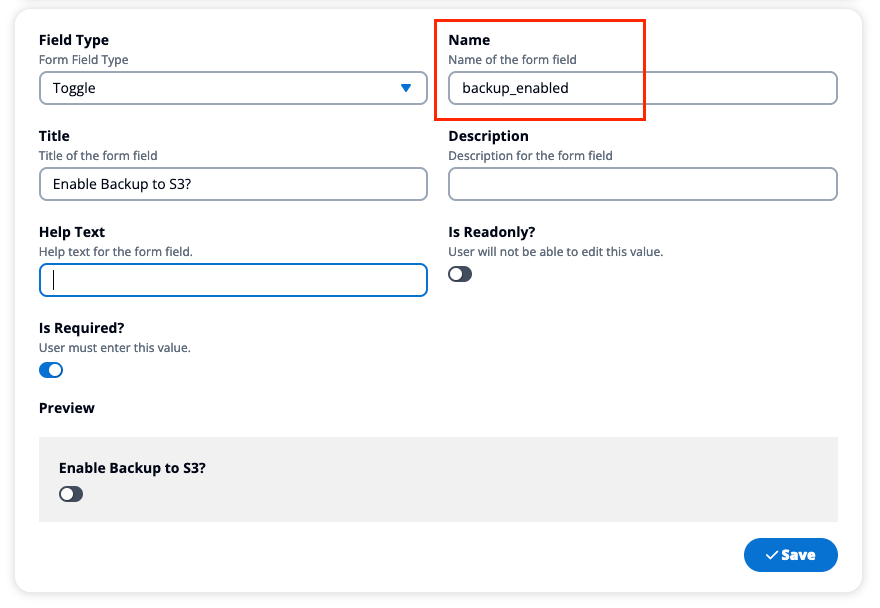Click the Enable Backup to S3? preview label

point(132,468)
